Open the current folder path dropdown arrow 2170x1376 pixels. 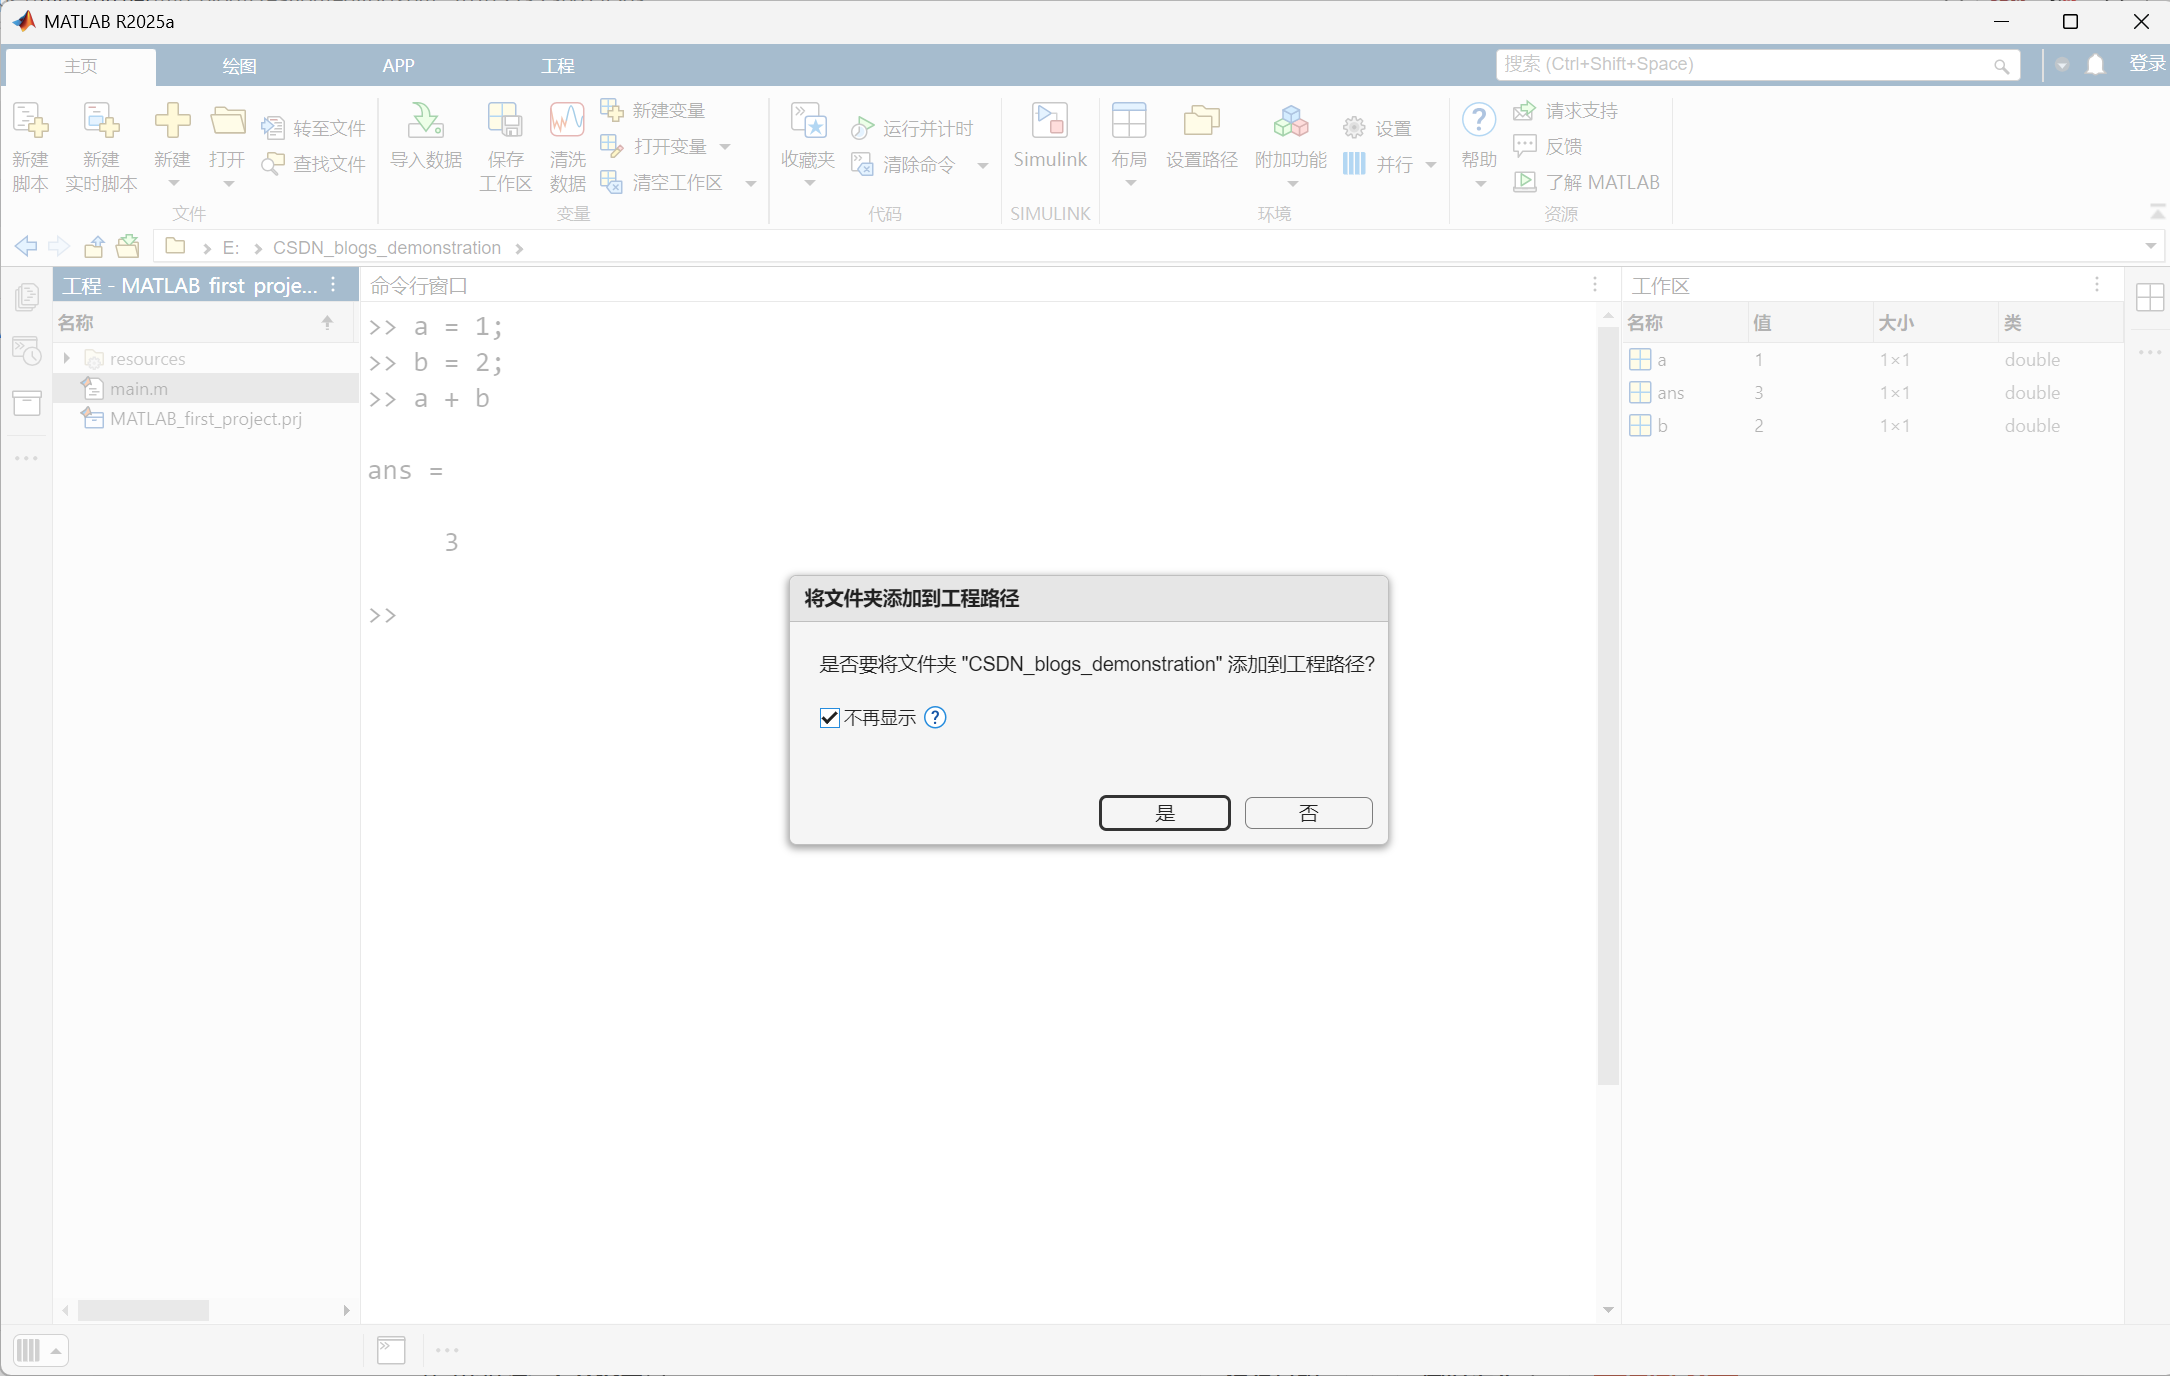coord(2150,246)
